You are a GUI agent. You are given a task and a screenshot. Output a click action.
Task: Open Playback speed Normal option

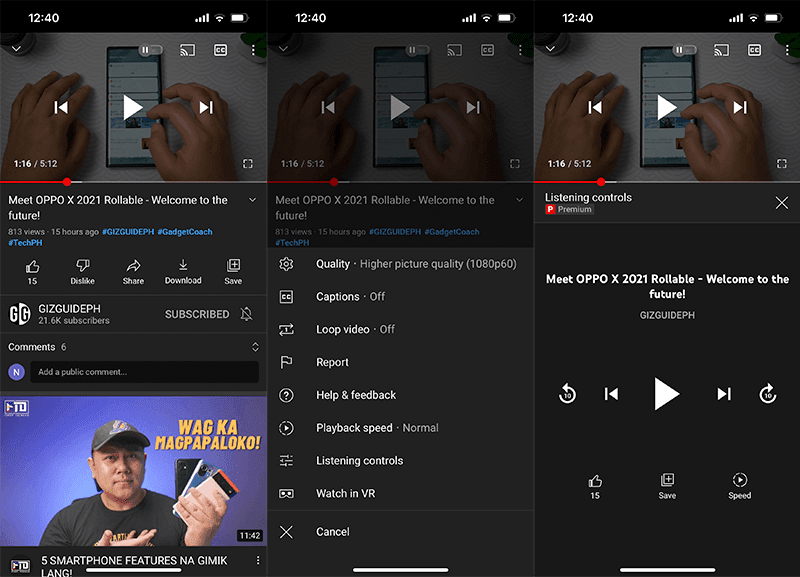click(x=401, y=428)
